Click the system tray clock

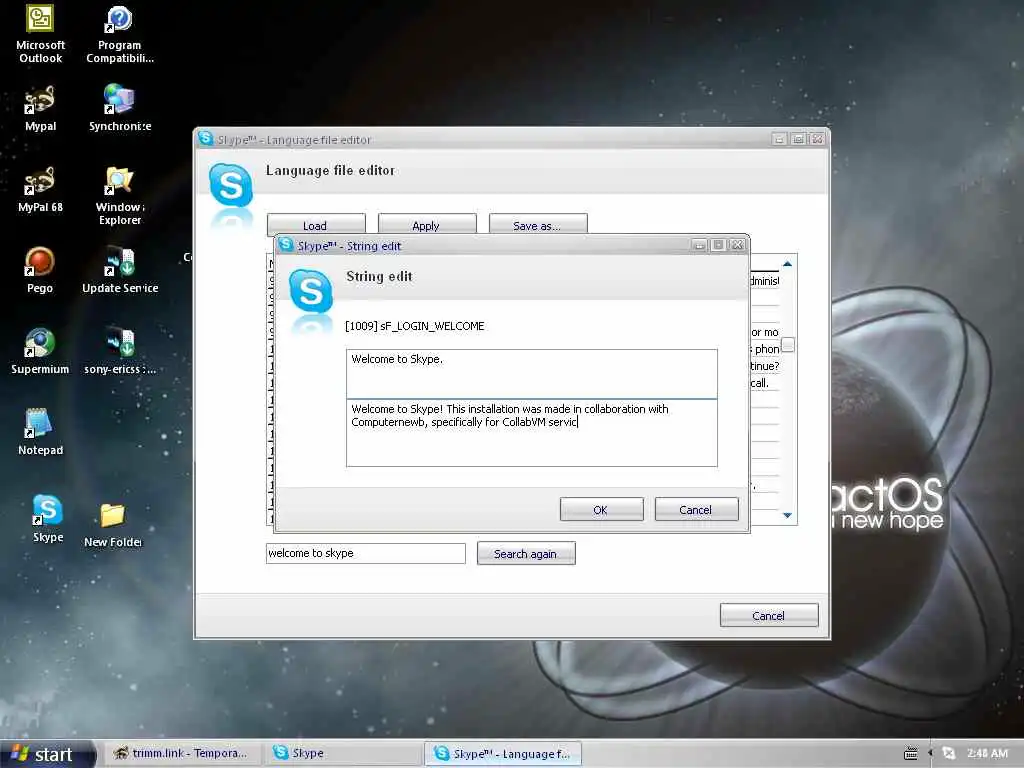coord(987,754)
